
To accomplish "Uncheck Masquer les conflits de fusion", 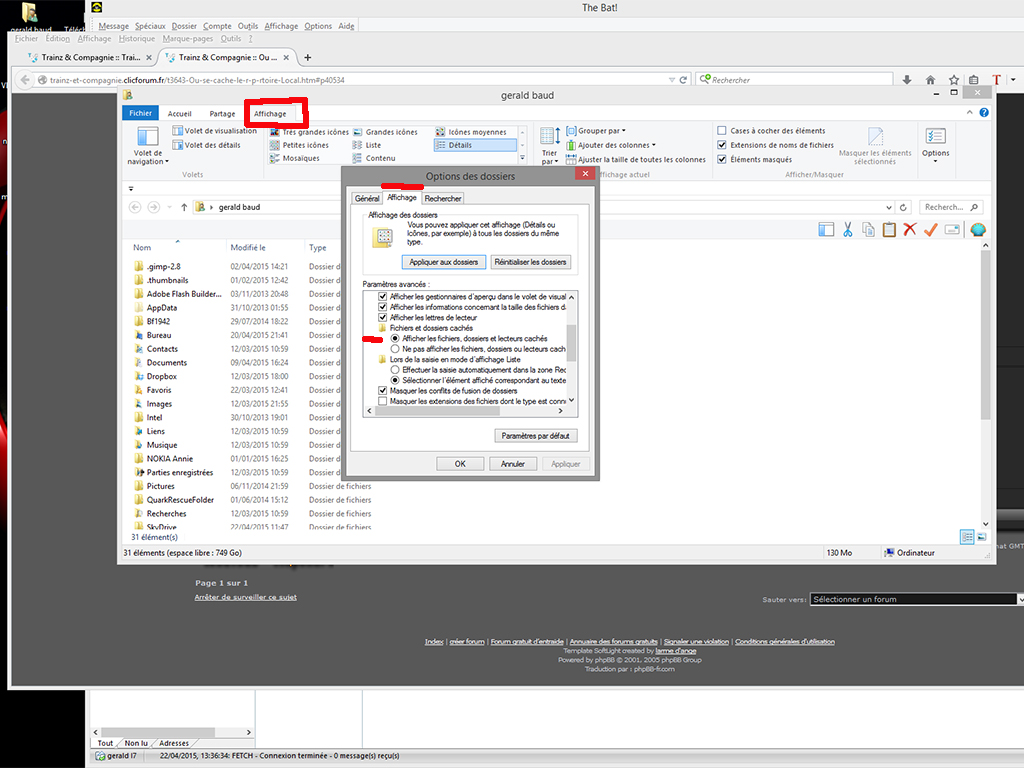I will (x=383, y=391).
